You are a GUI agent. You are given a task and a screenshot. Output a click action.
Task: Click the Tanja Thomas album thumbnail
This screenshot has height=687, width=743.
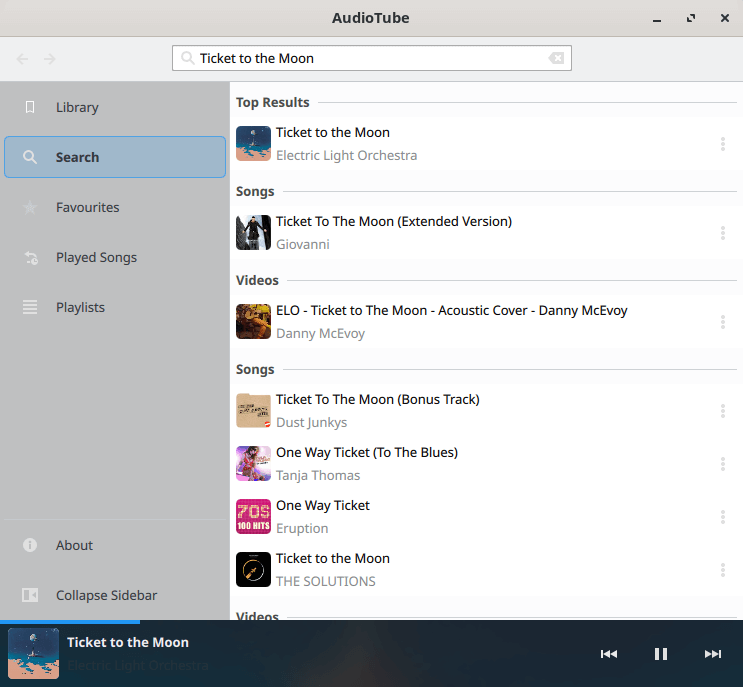[x=254, y=464]
